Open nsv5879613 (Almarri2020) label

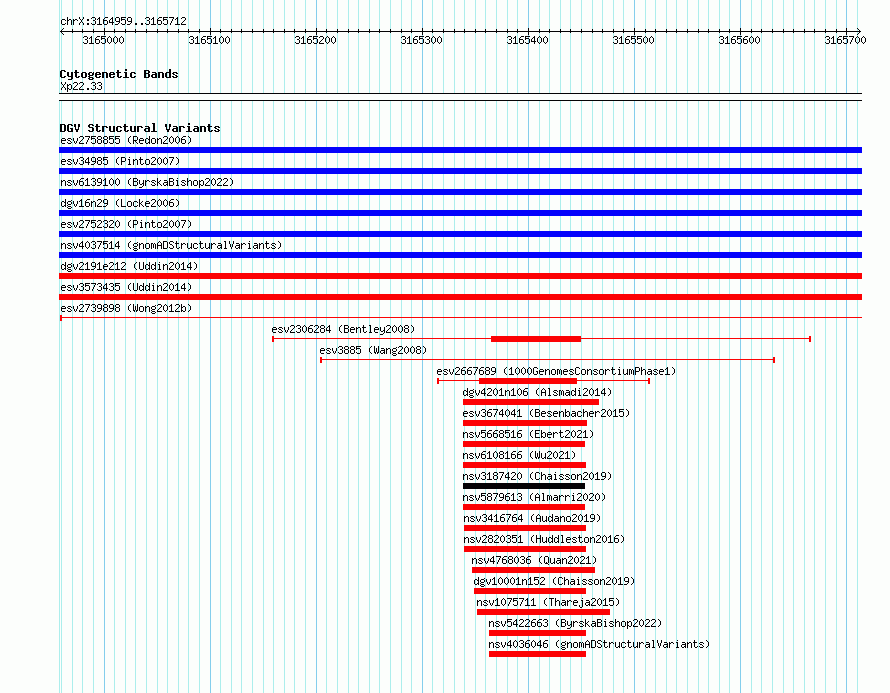click(534, 497)
